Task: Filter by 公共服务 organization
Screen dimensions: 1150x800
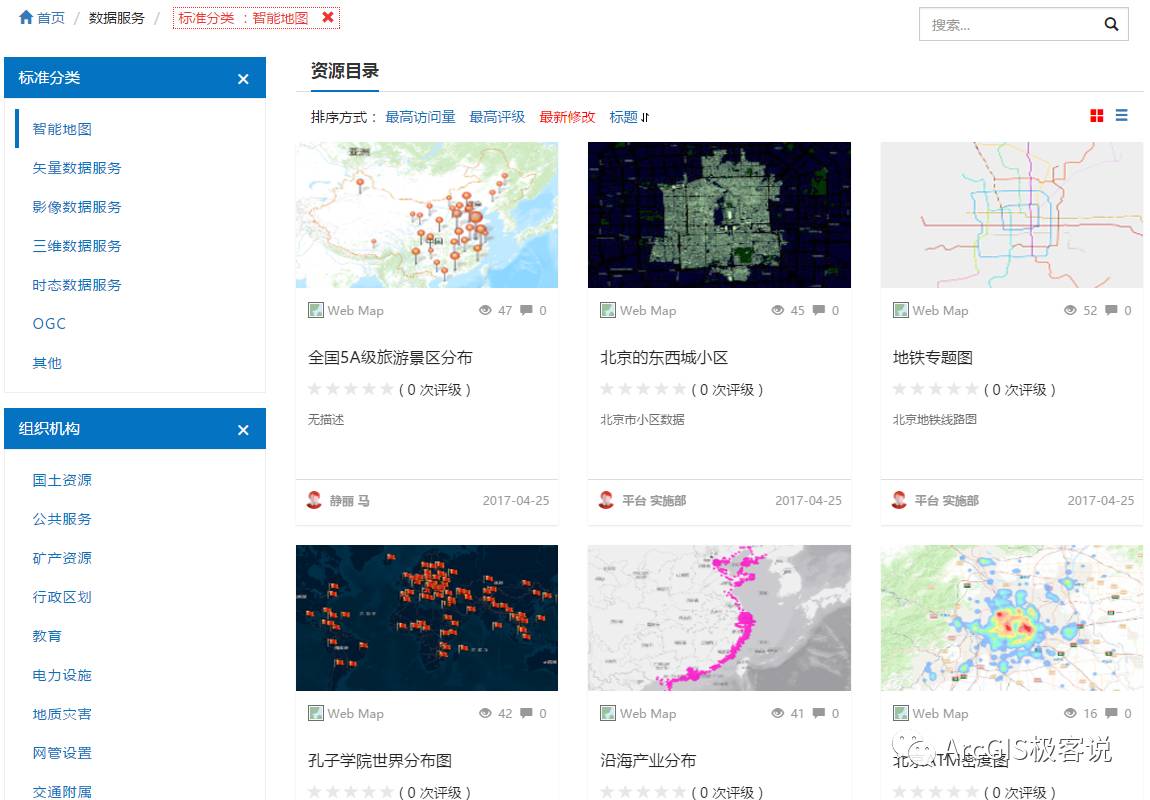Action: [62, 519]
